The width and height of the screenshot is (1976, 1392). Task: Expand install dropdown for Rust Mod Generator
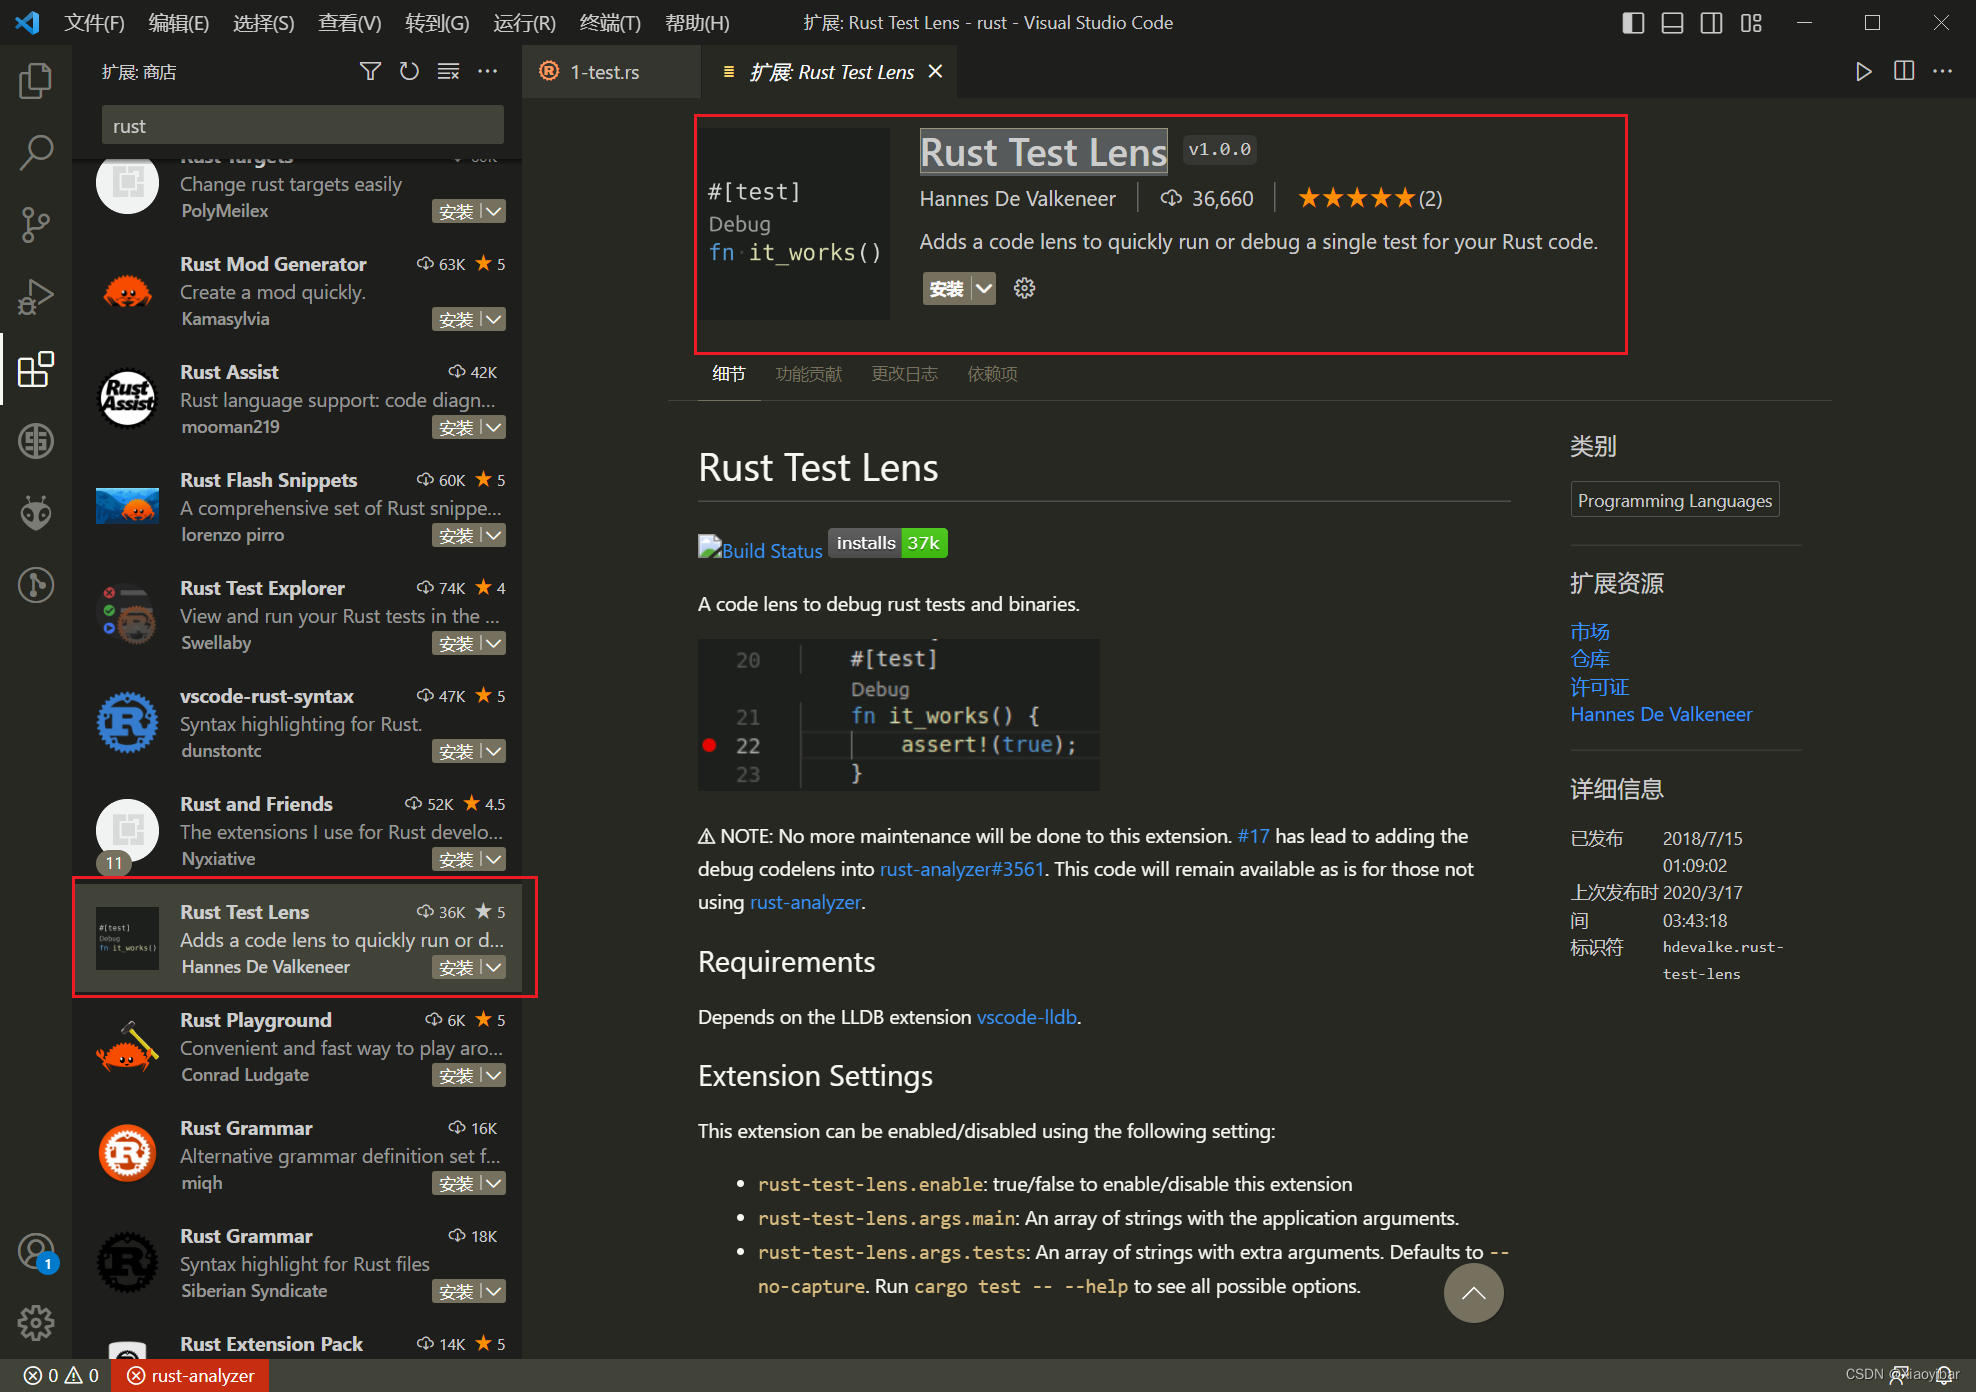[493, 319]
